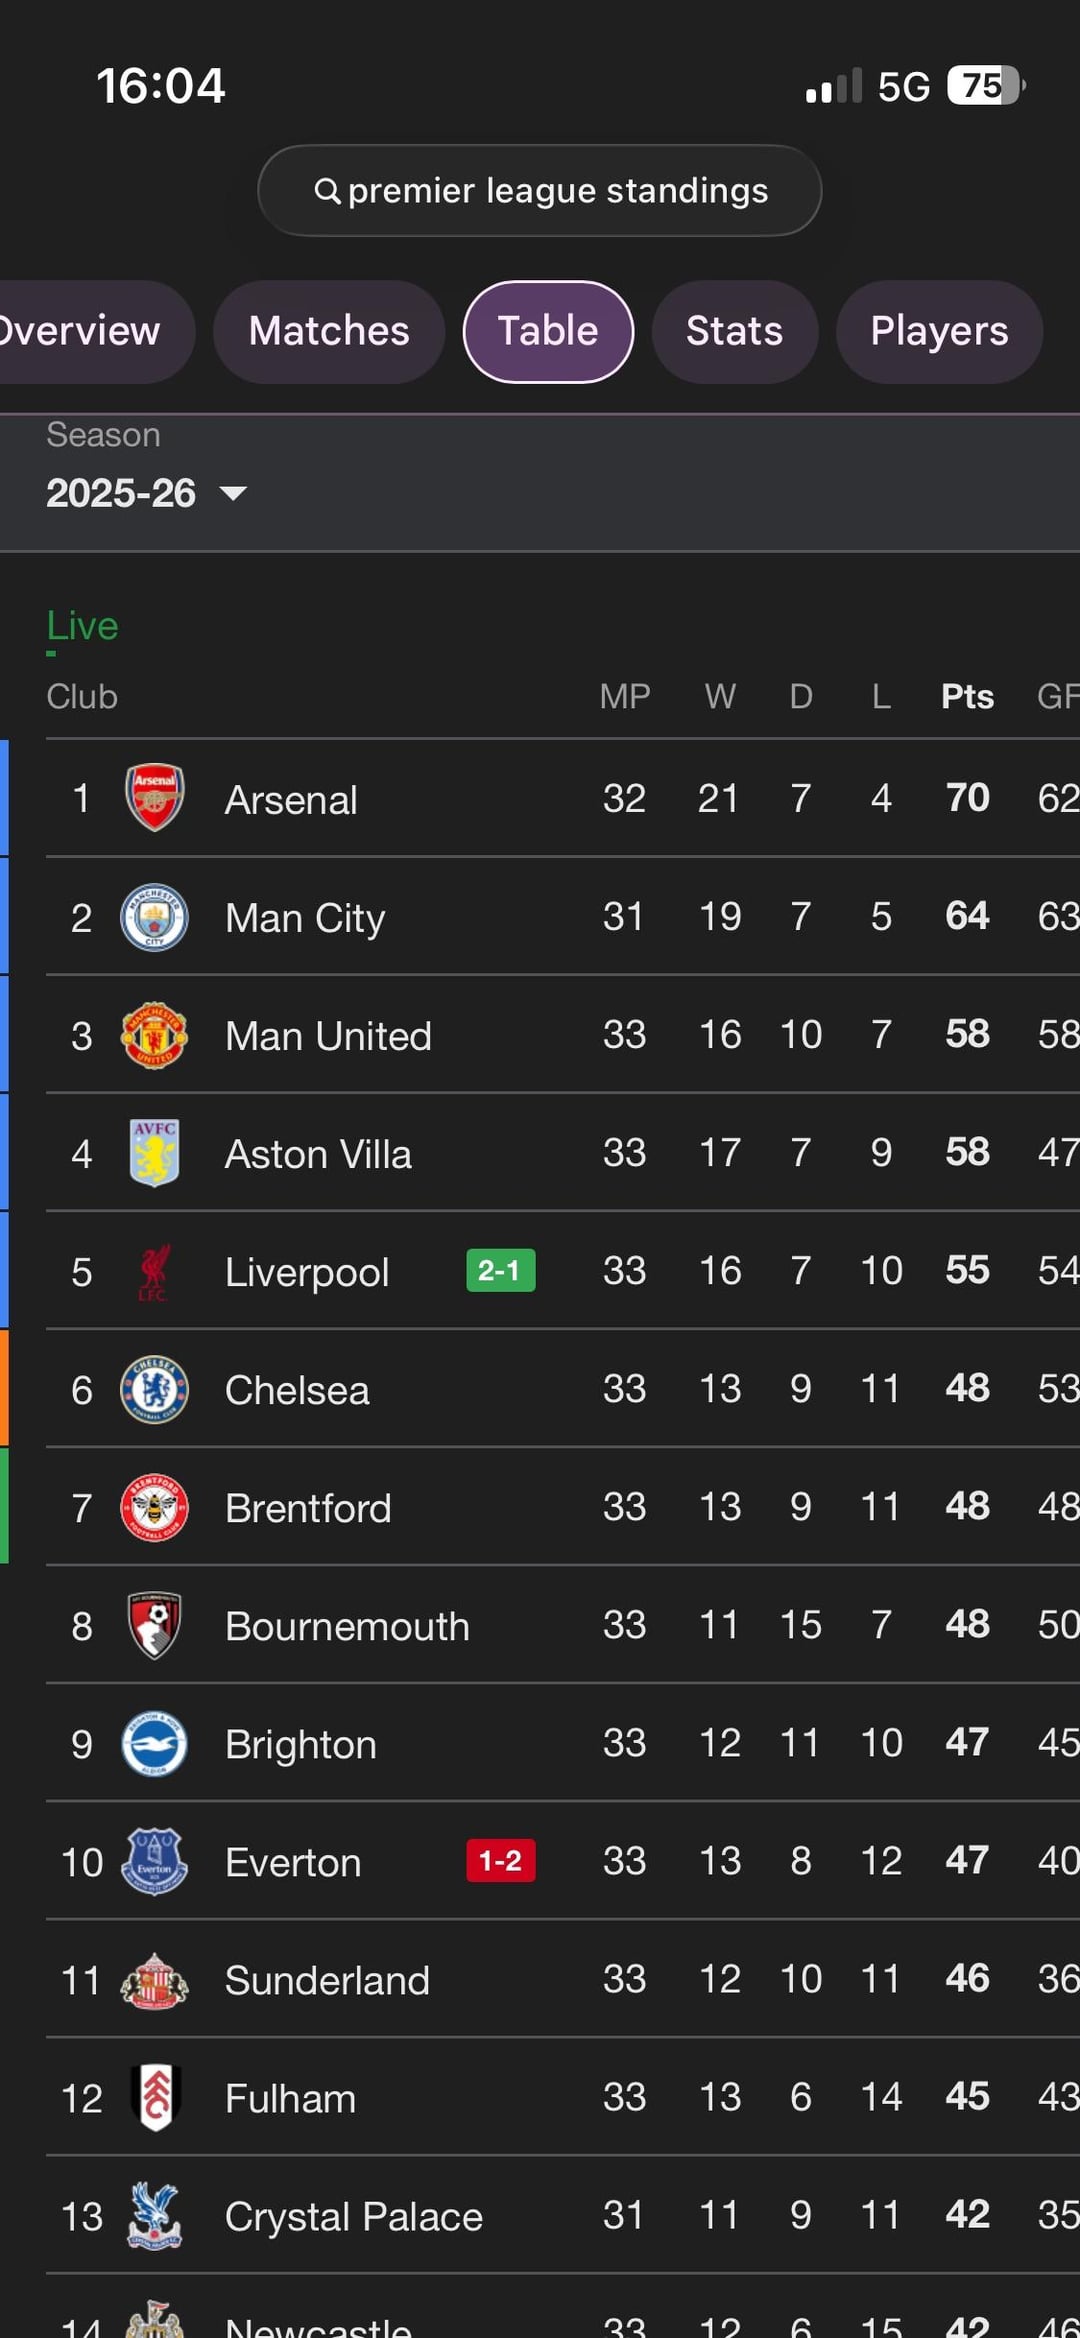Open the Aston Villa crest icon
Viewport: 1080px width, 2338px height.
[154, 1152]
